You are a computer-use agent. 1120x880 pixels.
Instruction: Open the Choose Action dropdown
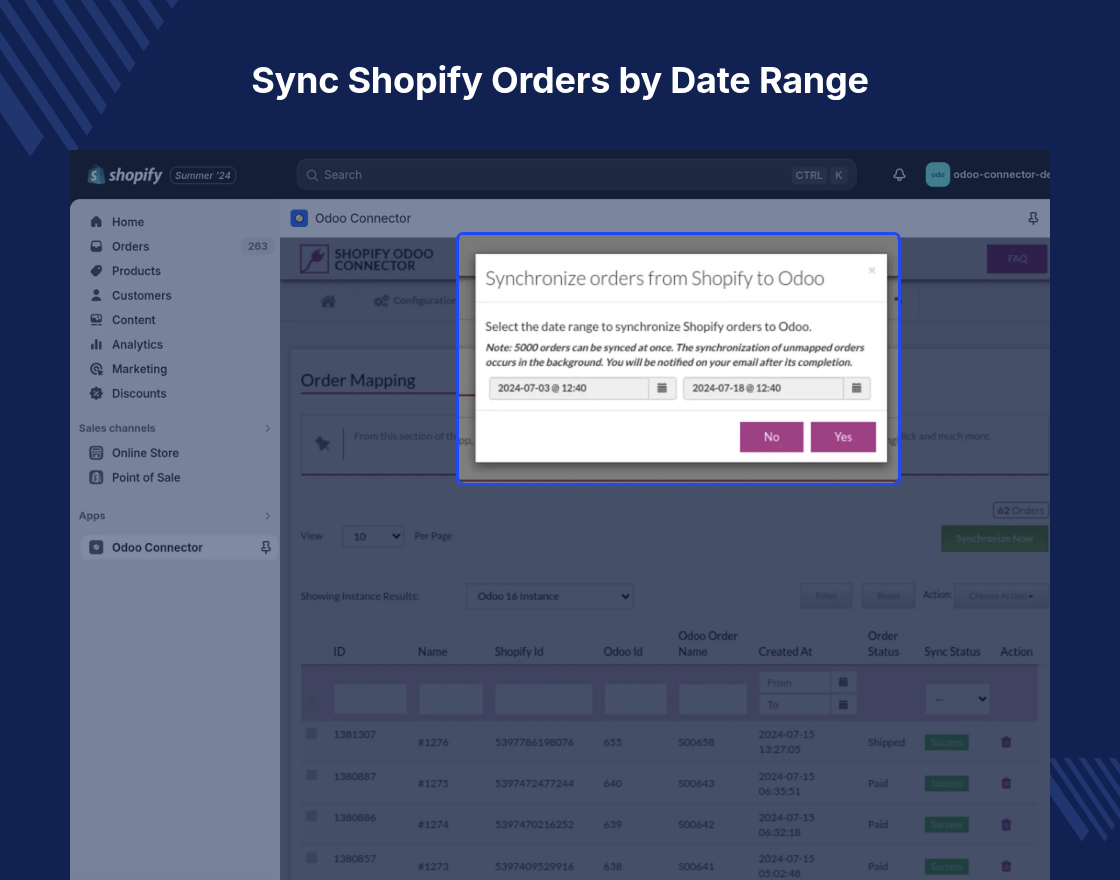1001,596
